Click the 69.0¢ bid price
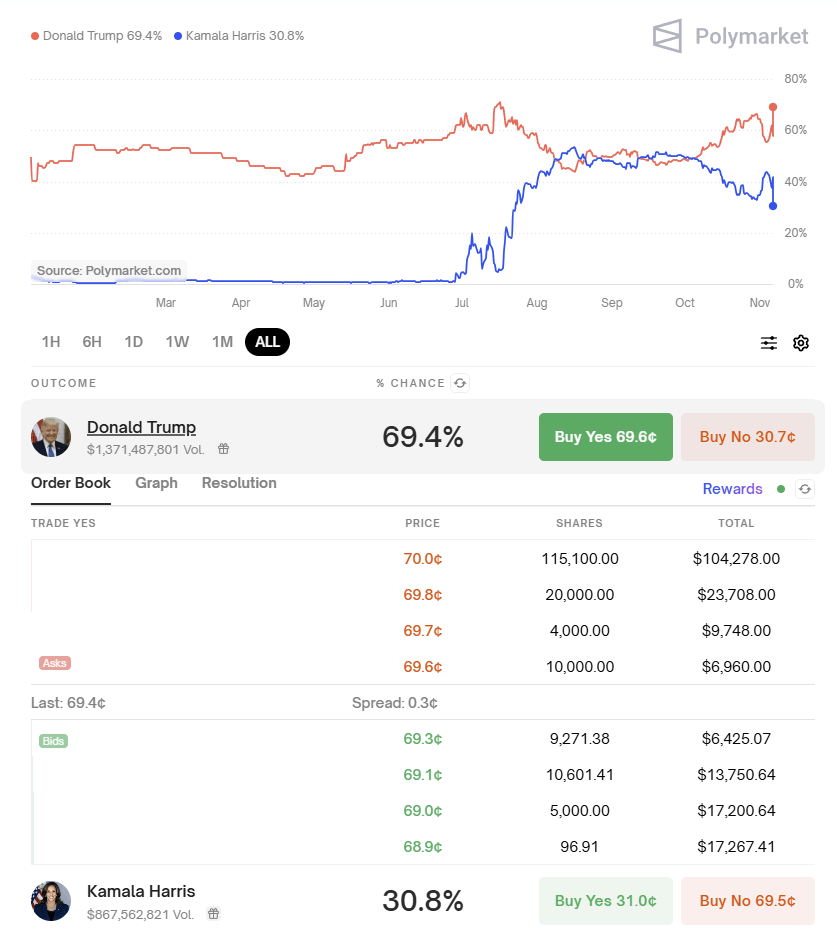The width and height of the screenshot is (837, 944). pos(423,811)
